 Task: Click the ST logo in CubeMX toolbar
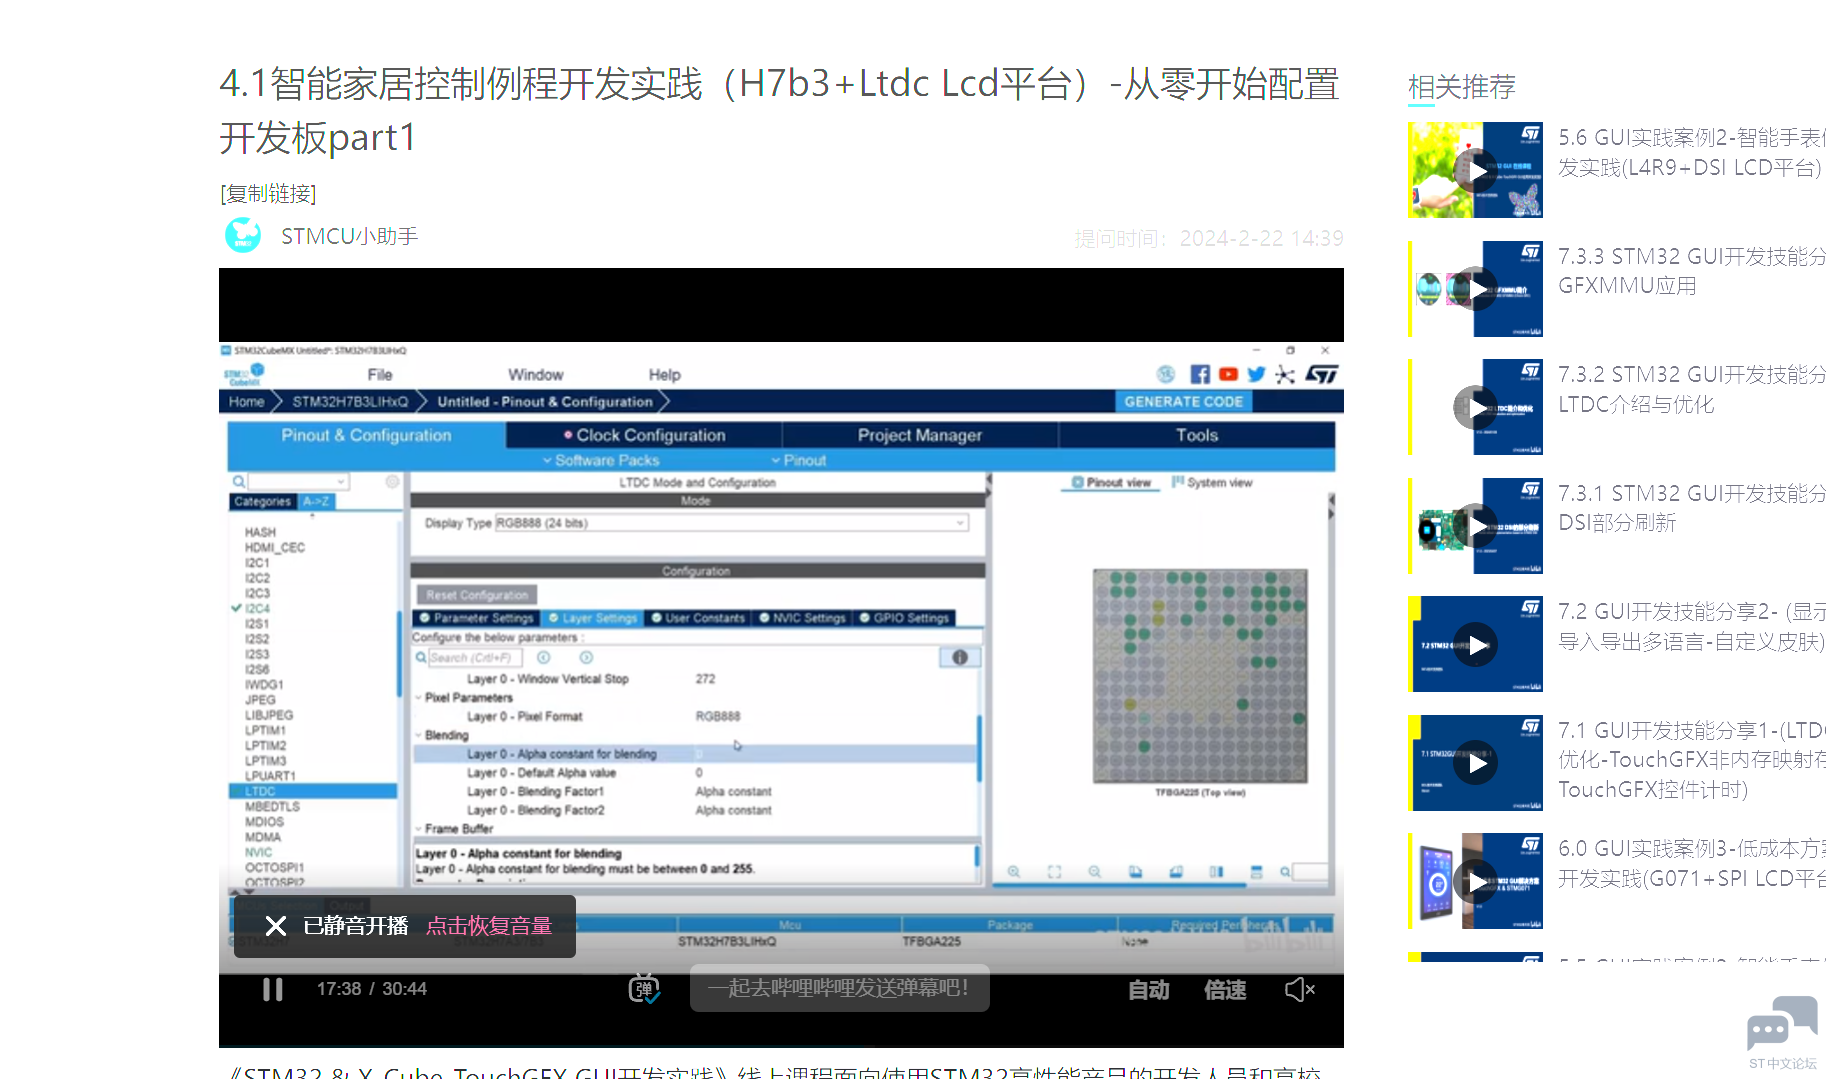coord(1321,374)
